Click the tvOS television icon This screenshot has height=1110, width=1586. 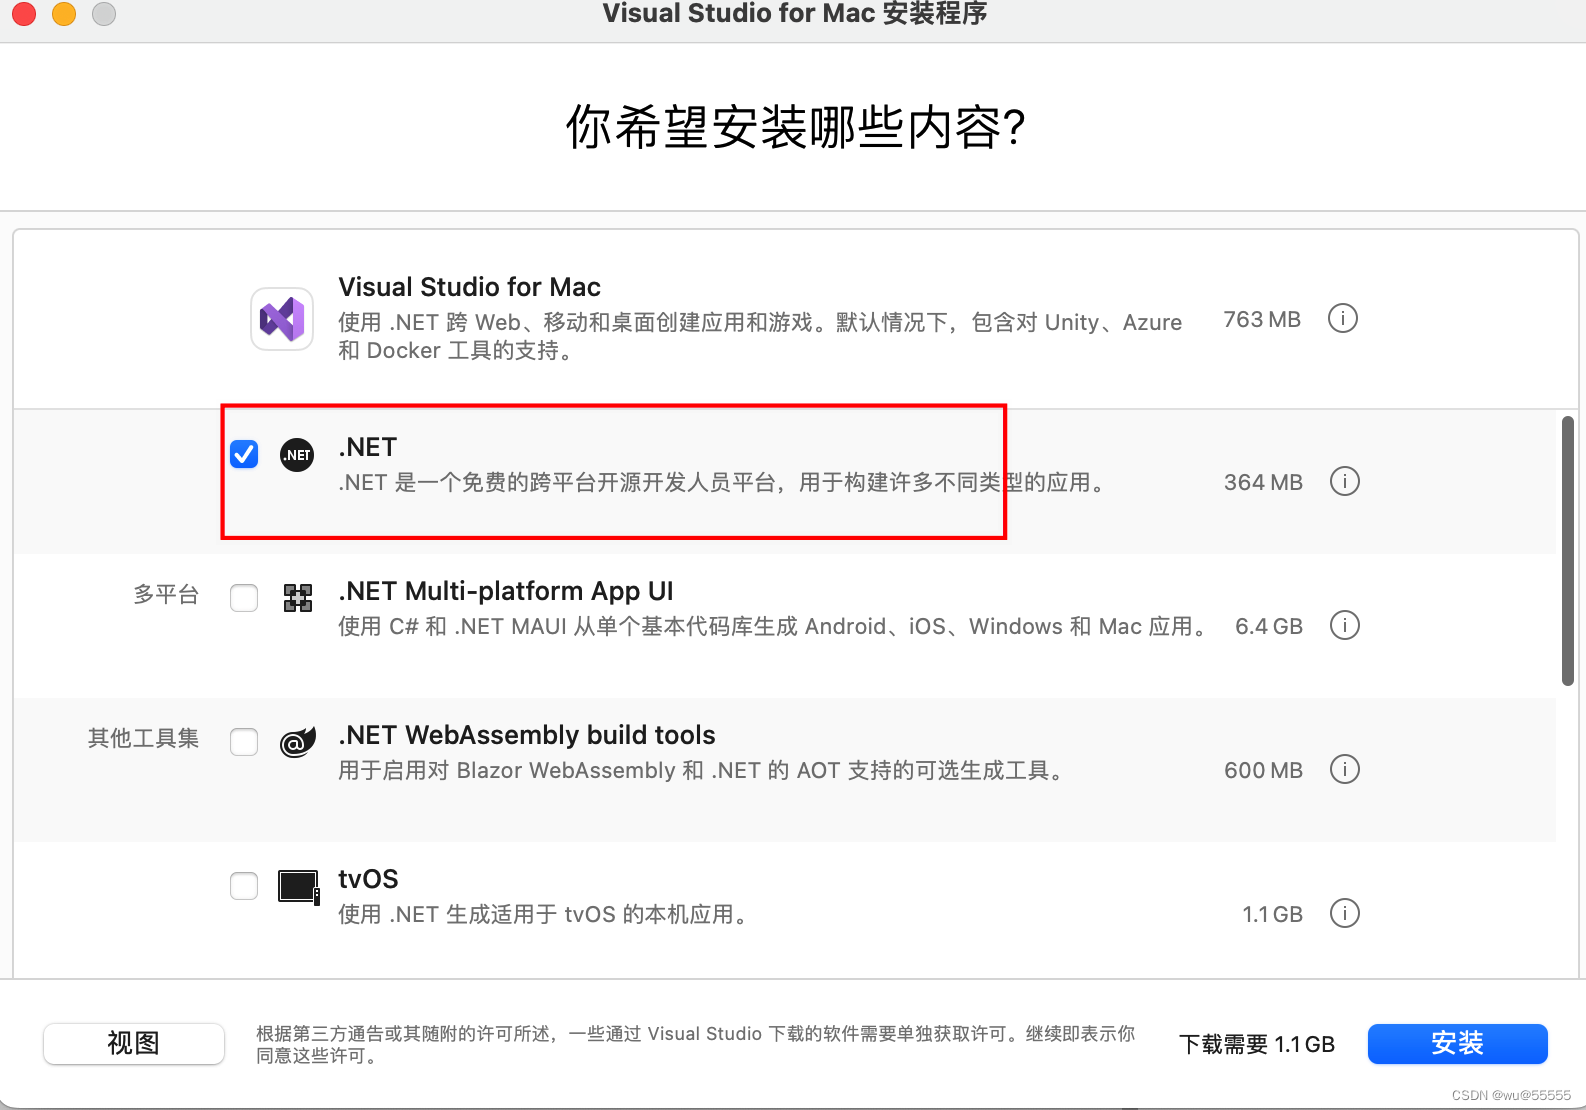pos(299,887)
